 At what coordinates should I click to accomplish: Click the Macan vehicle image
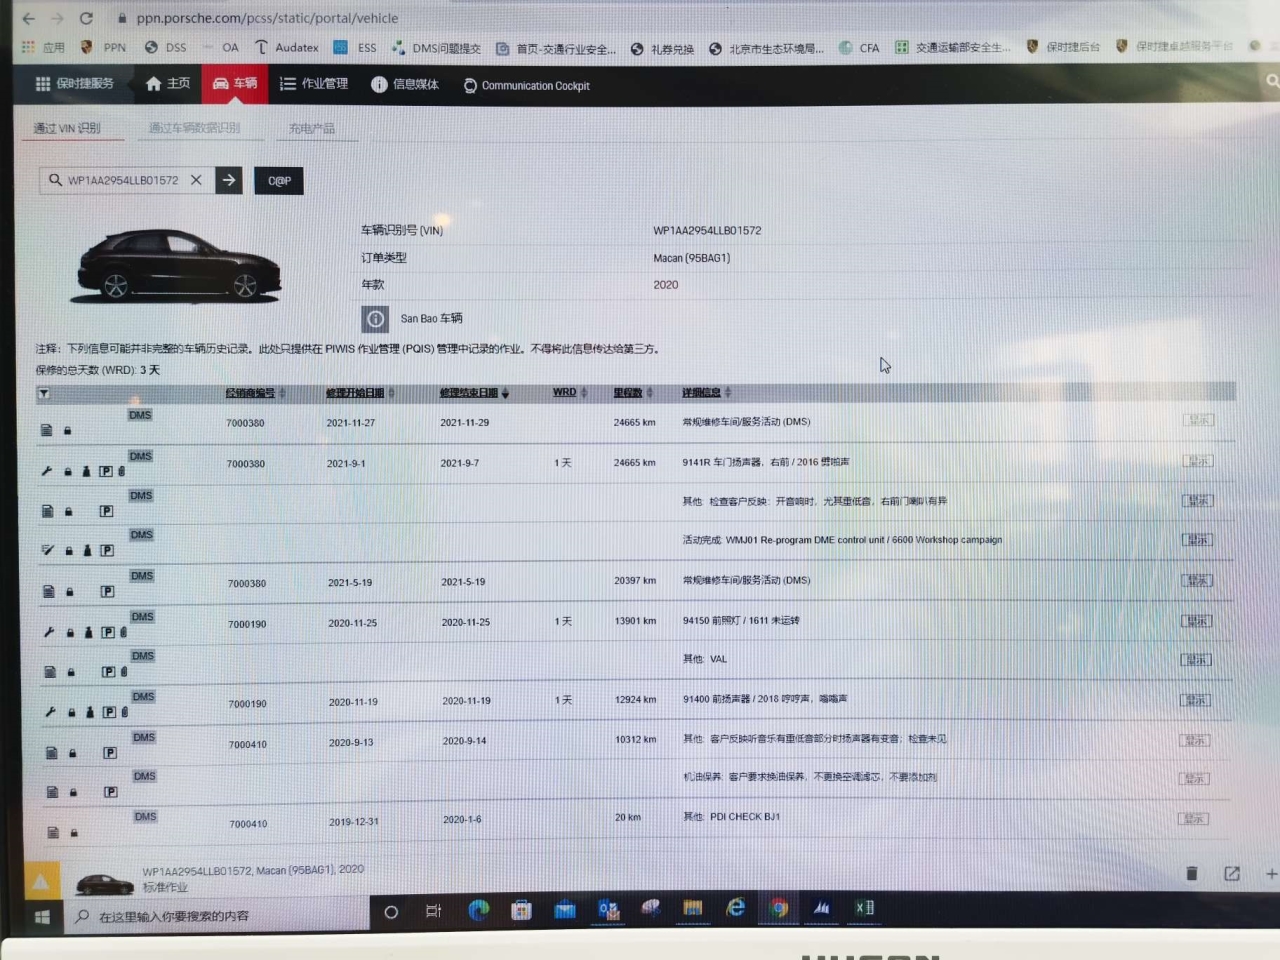coord(178,265)
